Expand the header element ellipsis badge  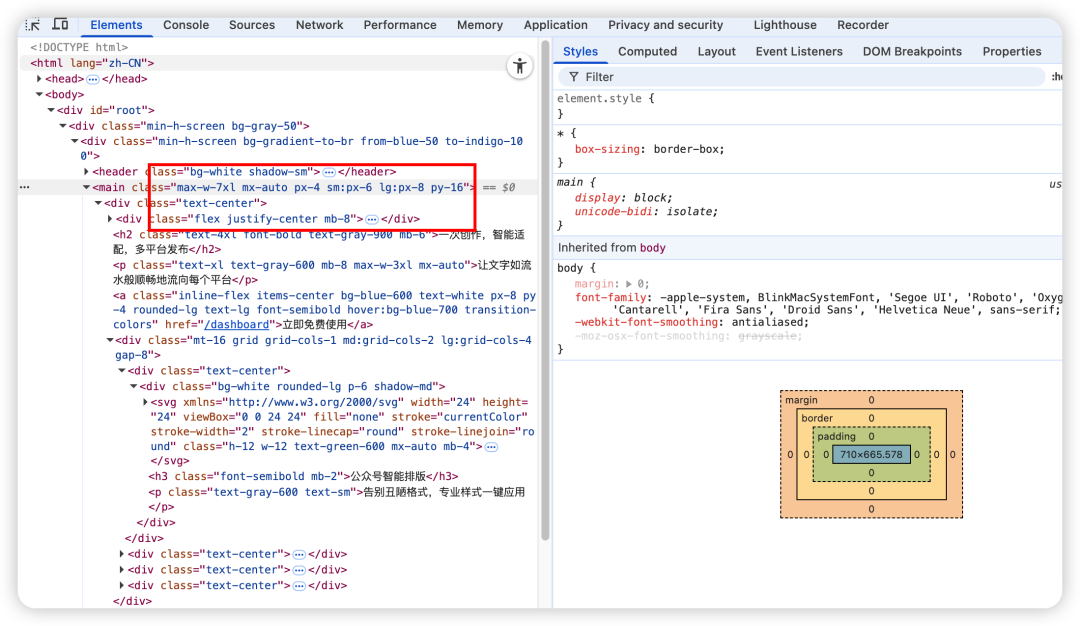pos(329,172)
